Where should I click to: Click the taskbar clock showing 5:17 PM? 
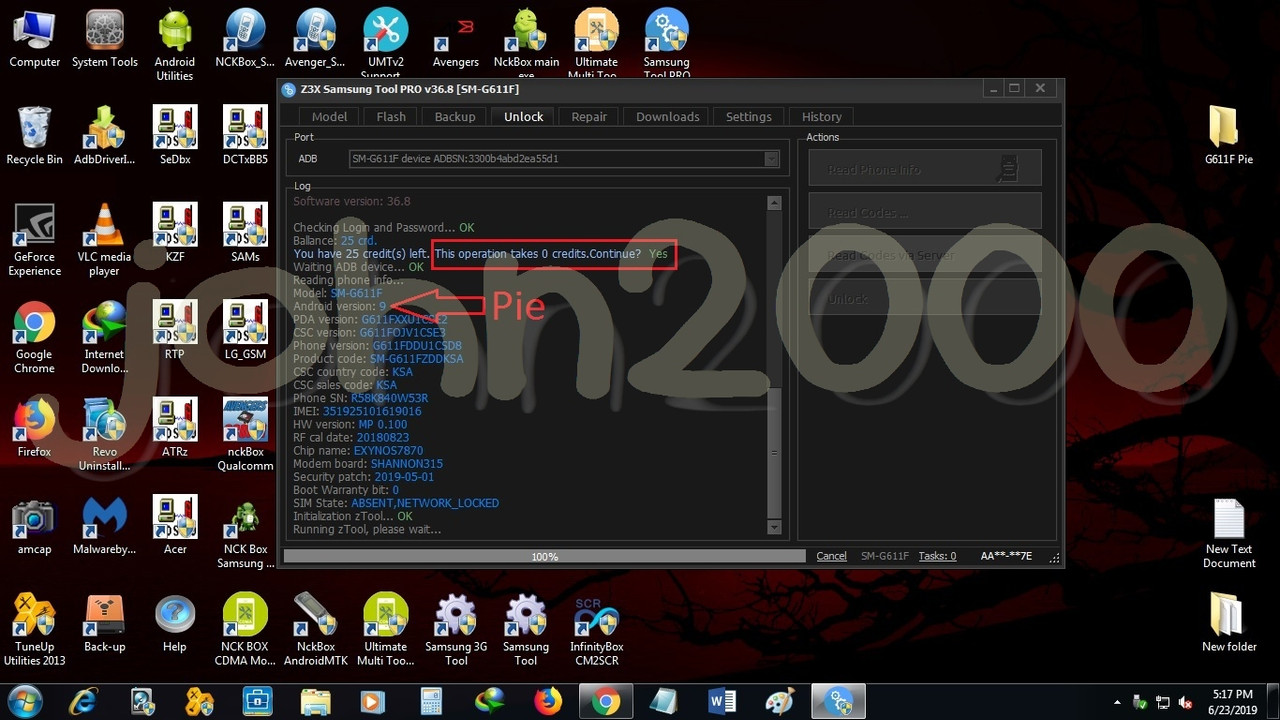coord(1232,702)
